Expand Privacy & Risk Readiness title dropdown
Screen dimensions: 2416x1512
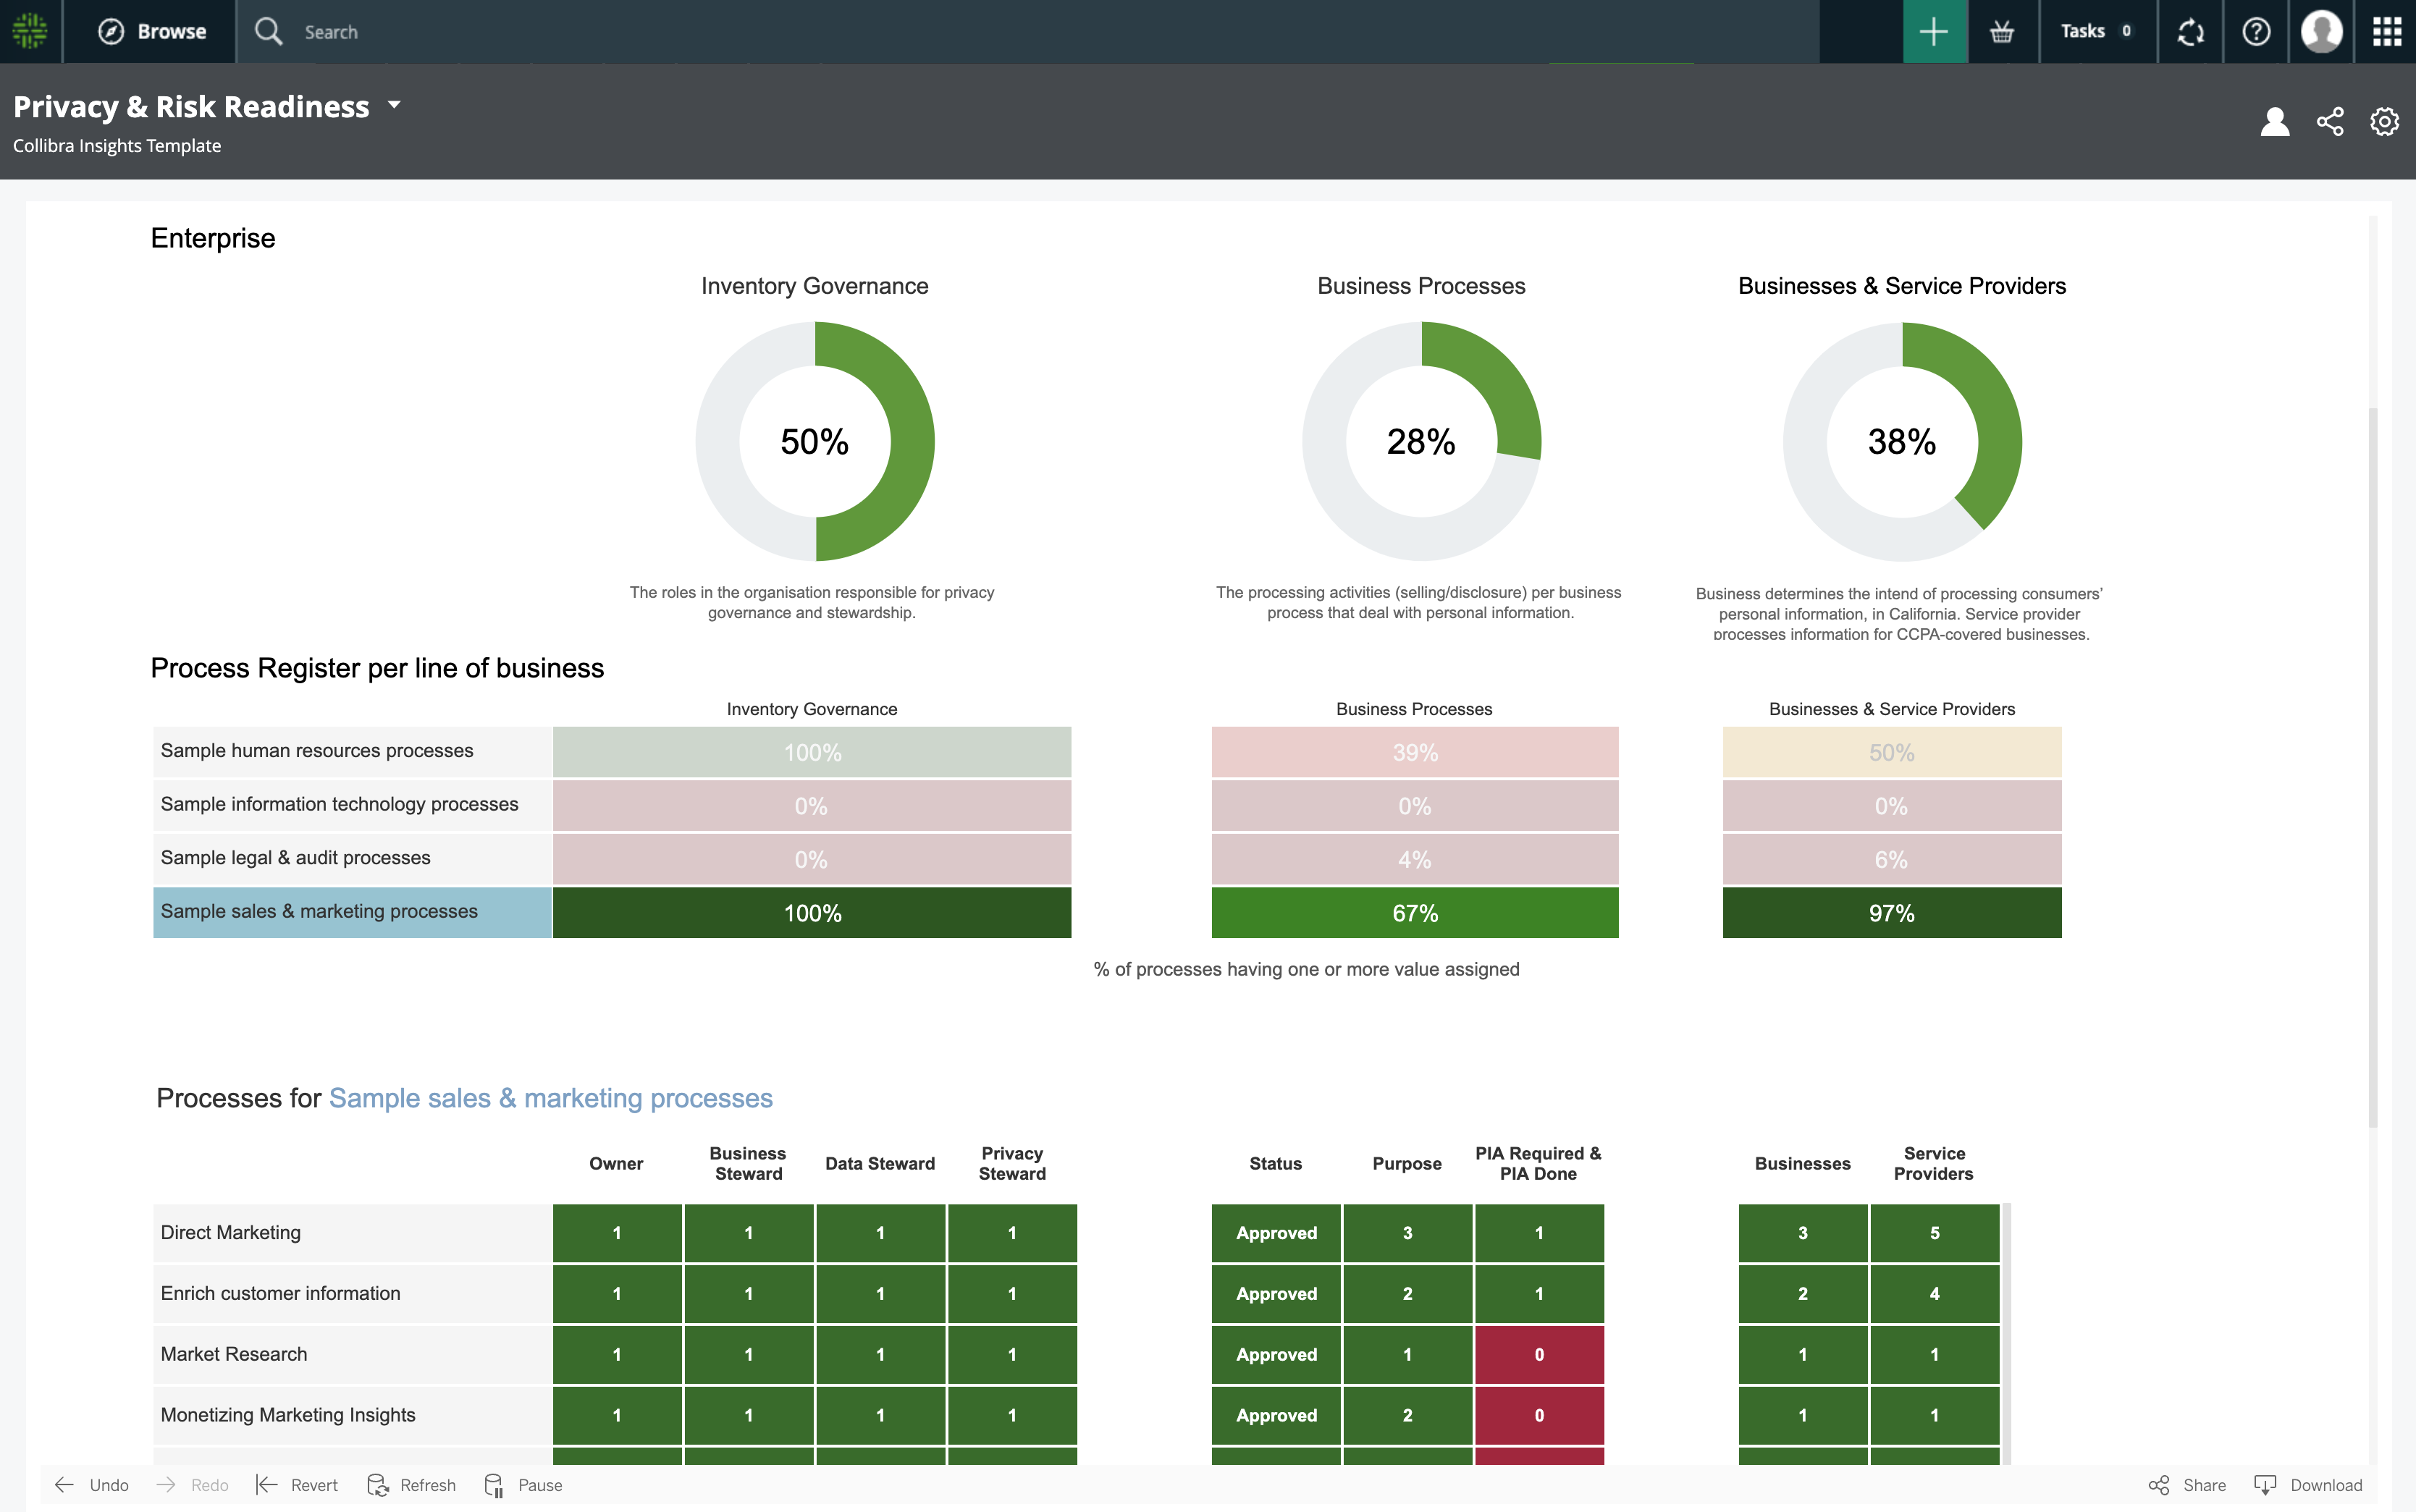[x=394, y=105]
